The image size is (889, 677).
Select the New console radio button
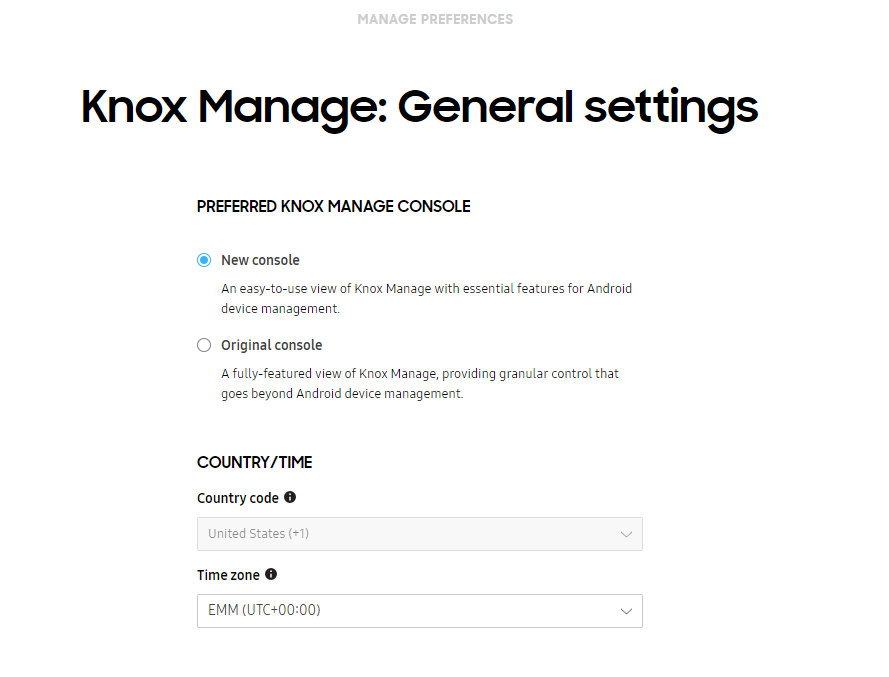[x=204, y=260]
